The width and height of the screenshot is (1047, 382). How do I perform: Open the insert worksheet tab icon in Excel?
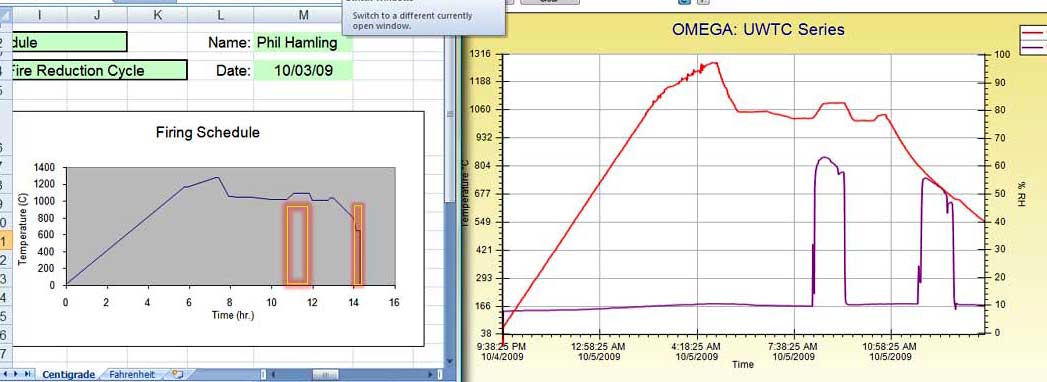[x=178, y=374]
